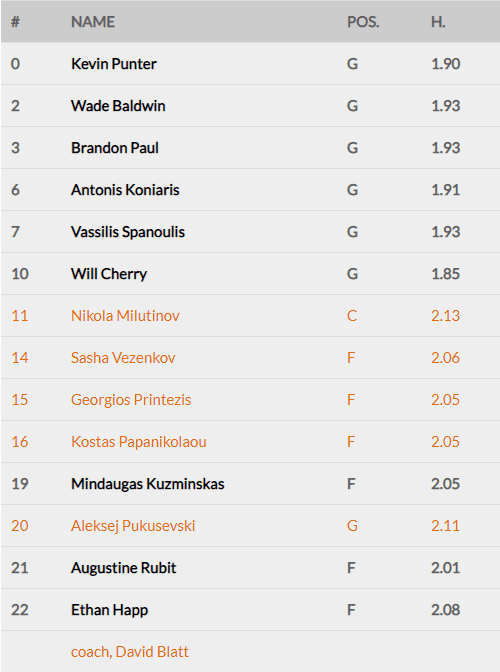Open Aleksej Pukusevski's profile

tap(133, 526)
